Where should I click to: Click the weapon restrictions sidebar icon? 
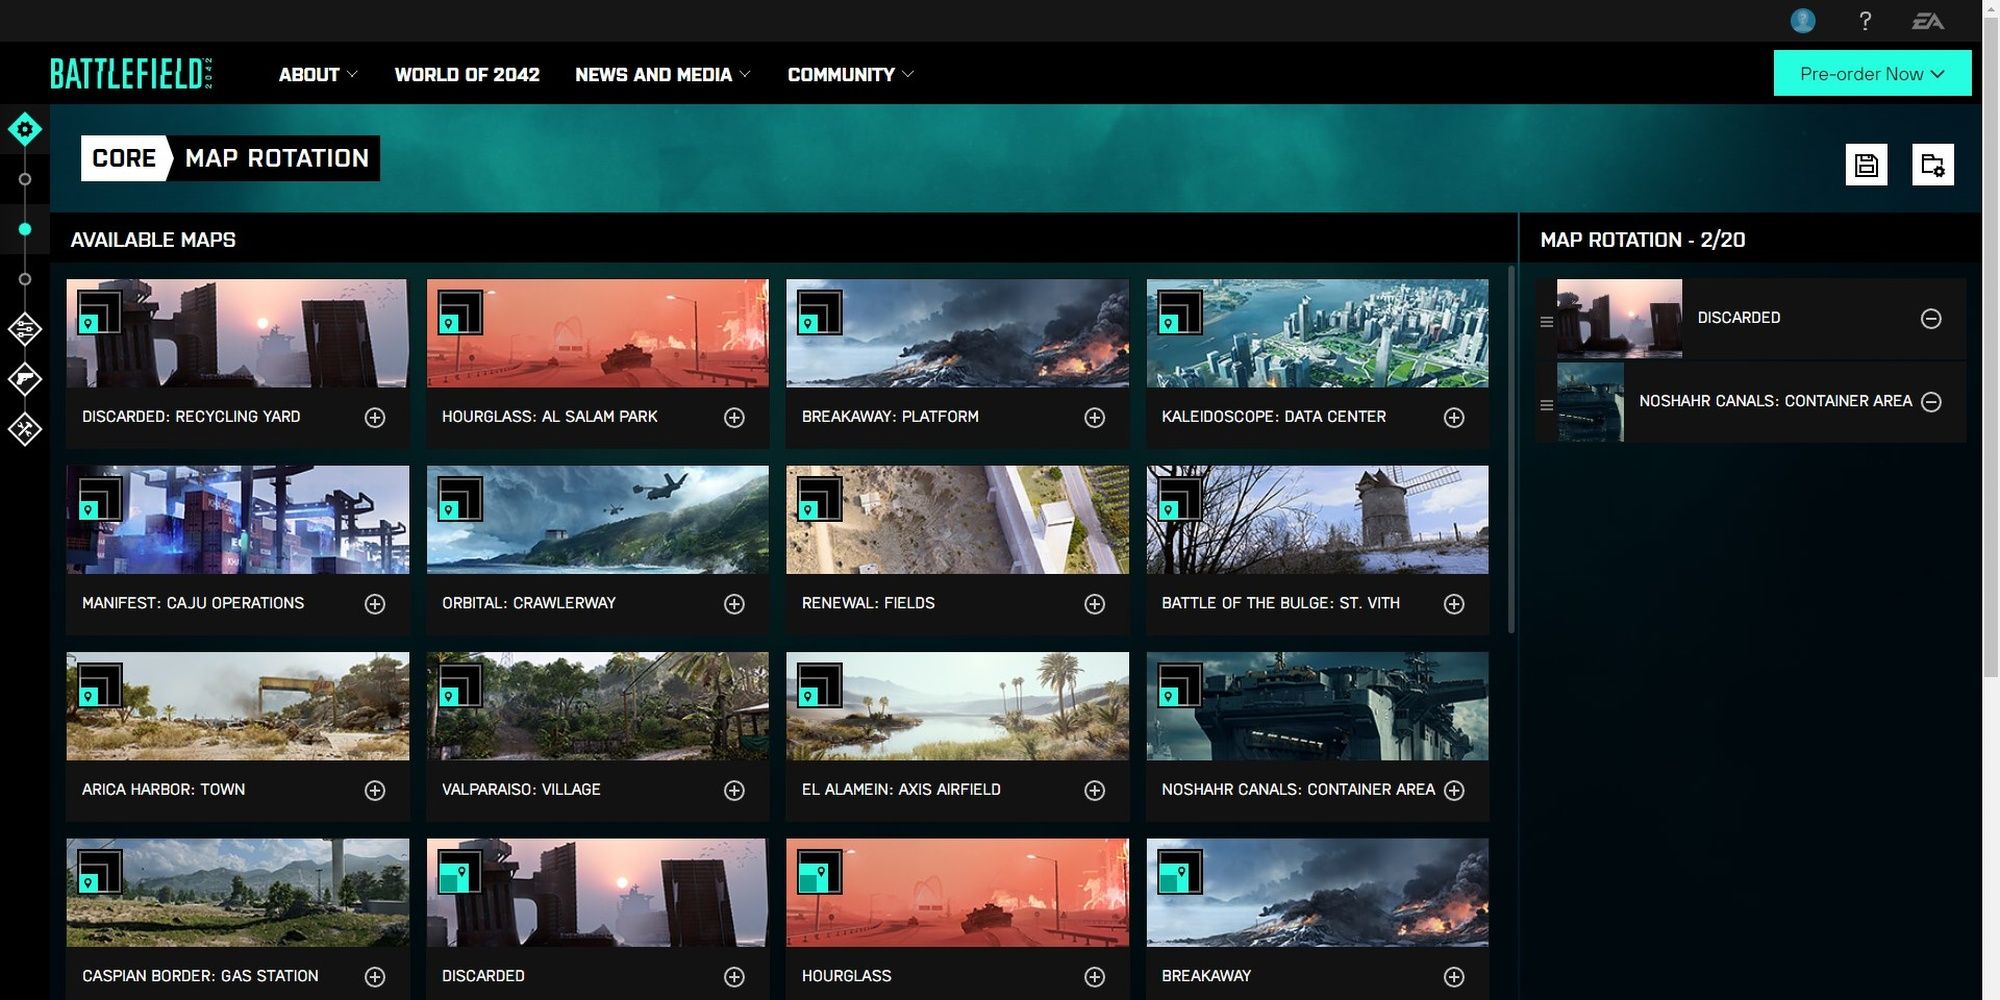[25, 379]
